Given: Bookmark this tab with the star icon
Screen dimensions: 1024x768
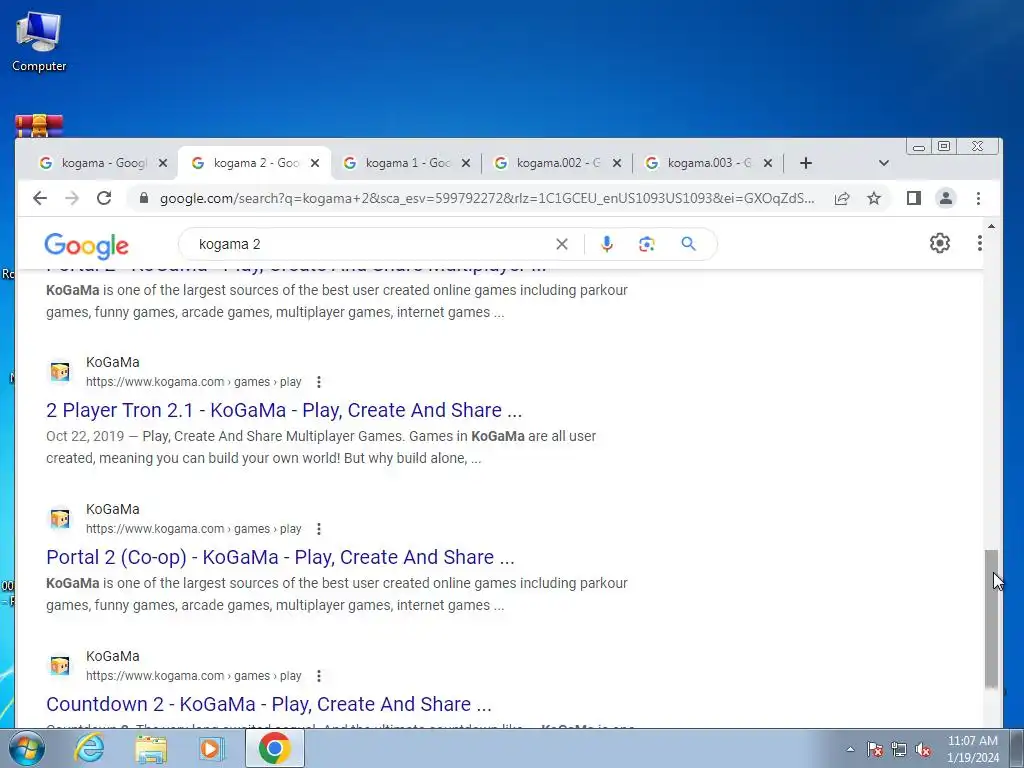Looking at the screenshot, I should point(874,198).
